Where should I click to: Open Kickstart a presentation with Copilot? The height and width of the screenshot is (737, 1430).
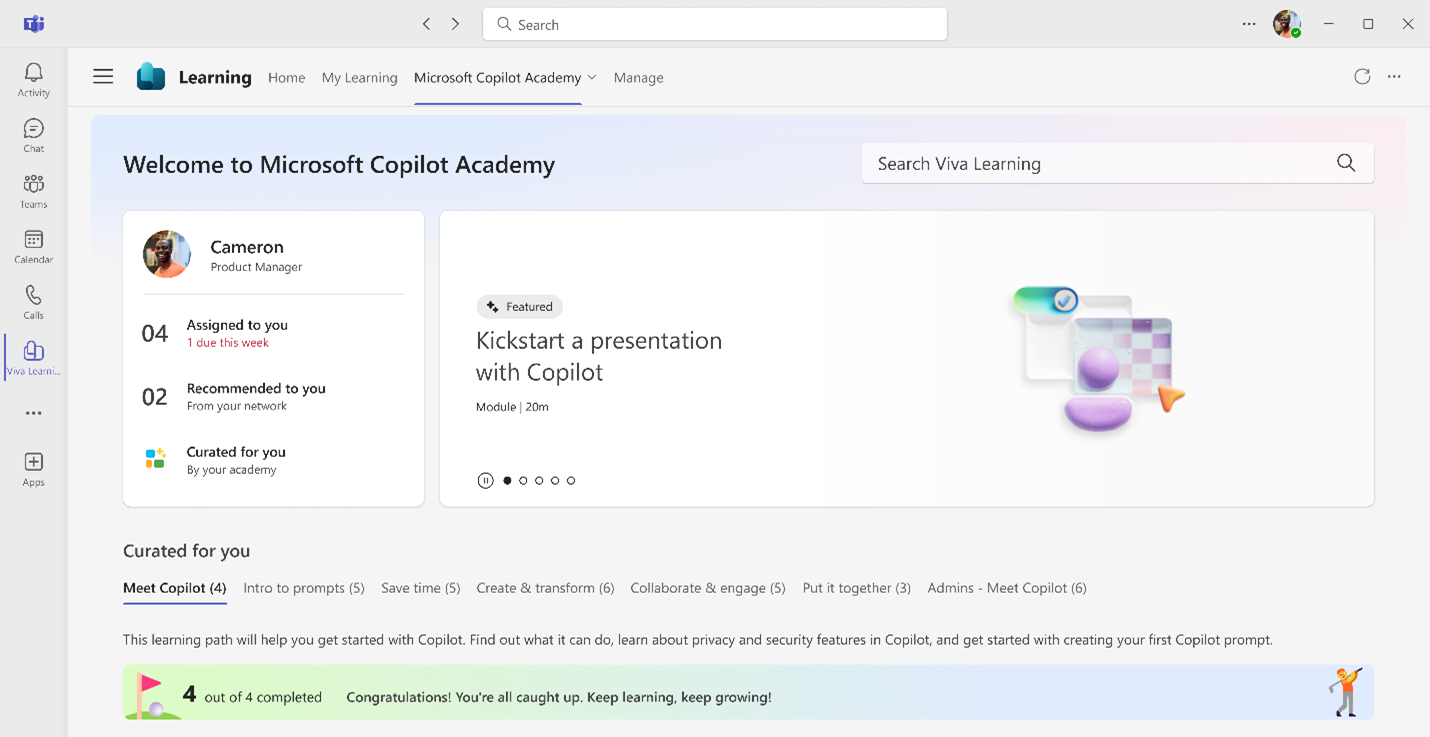pos(599,356)
